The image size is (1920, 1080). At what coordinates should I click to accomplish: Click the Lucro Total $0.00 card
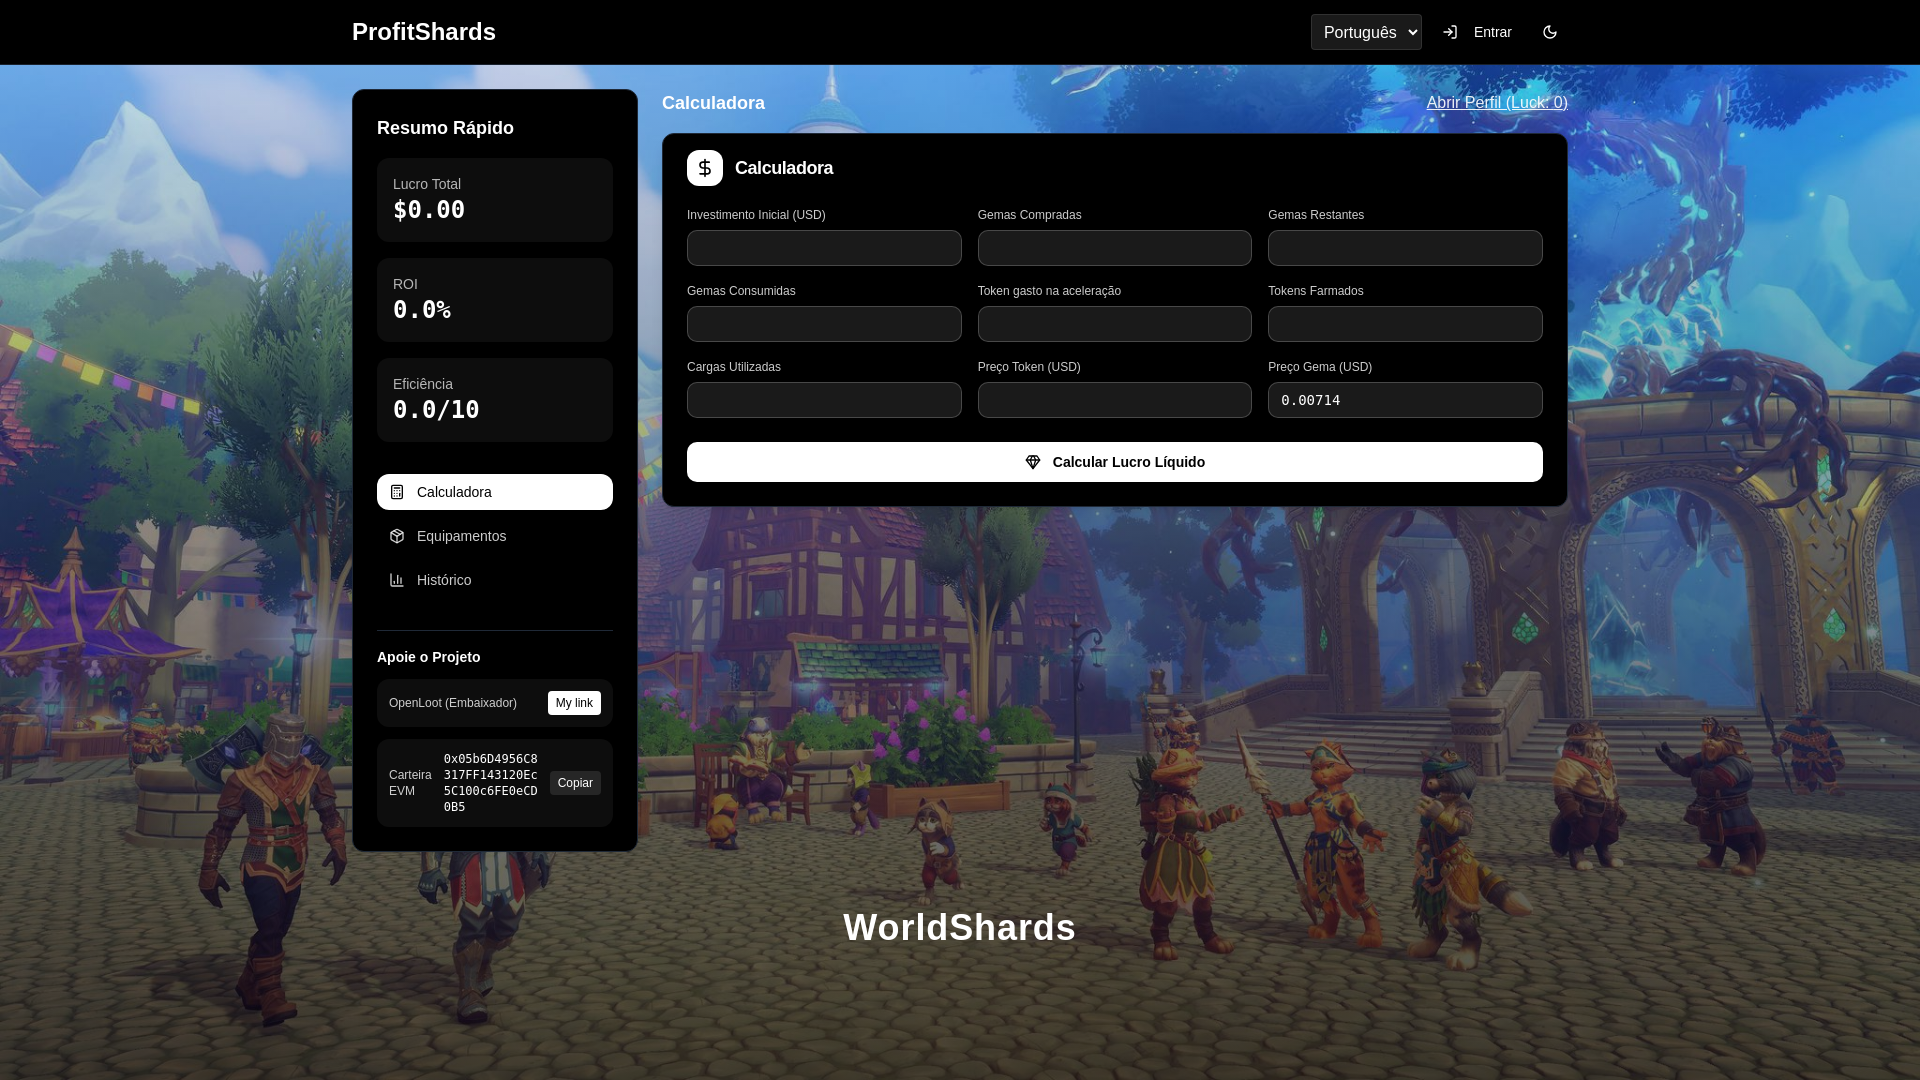point(495,200)
